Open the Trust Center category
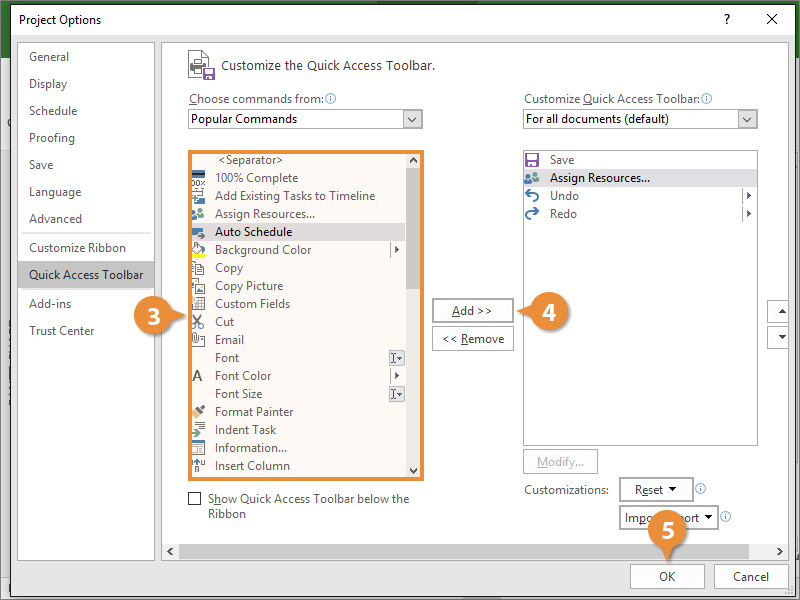 pos(62,331)
